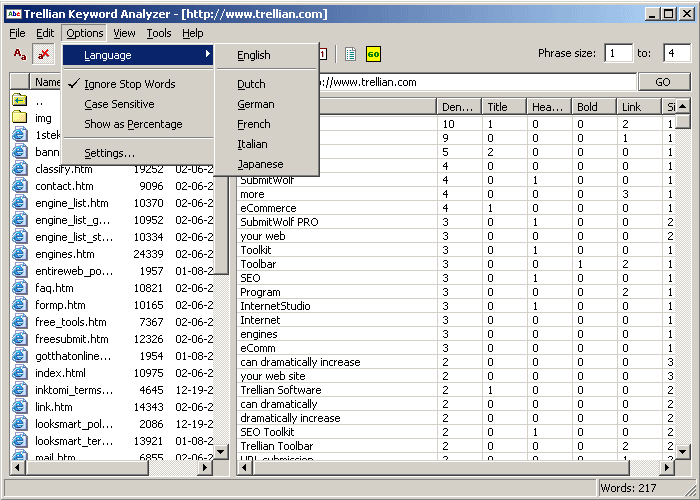Viewport: 700px width, 500px height.
Task: Select German language
Action: 267,104
